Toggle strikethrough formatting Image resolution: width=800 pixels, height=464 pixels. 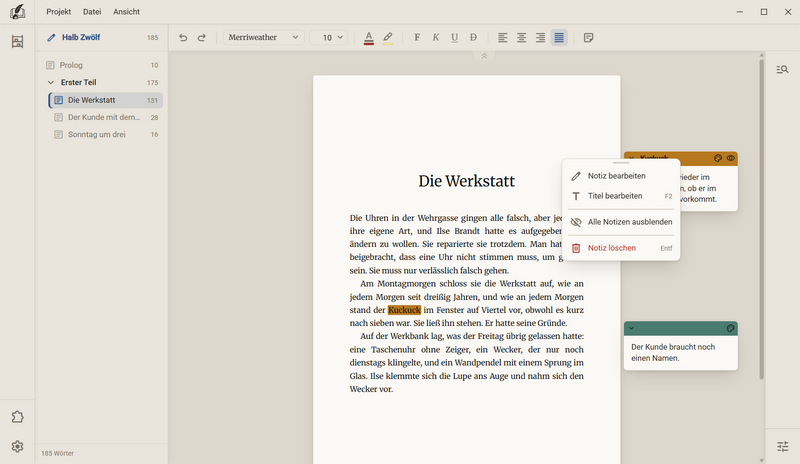473,38
